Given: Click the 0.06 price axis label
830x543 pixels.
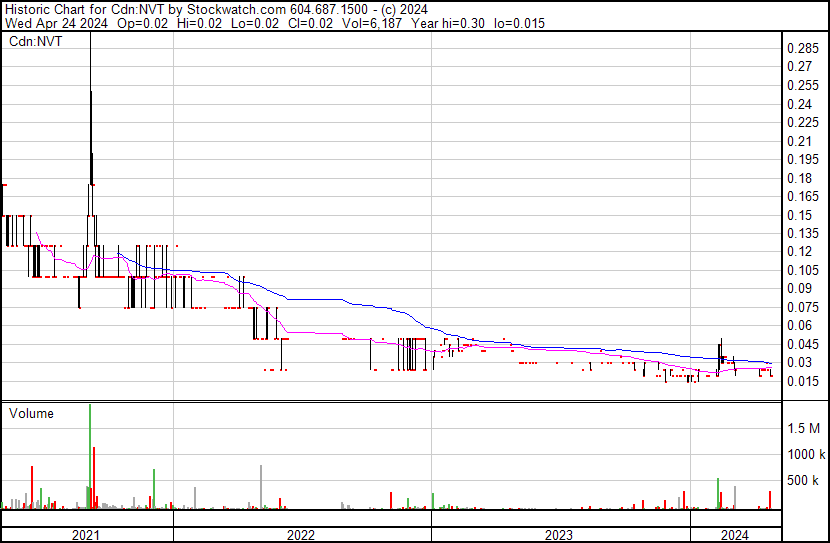Looking at the screenshot, I should (798, 326).
